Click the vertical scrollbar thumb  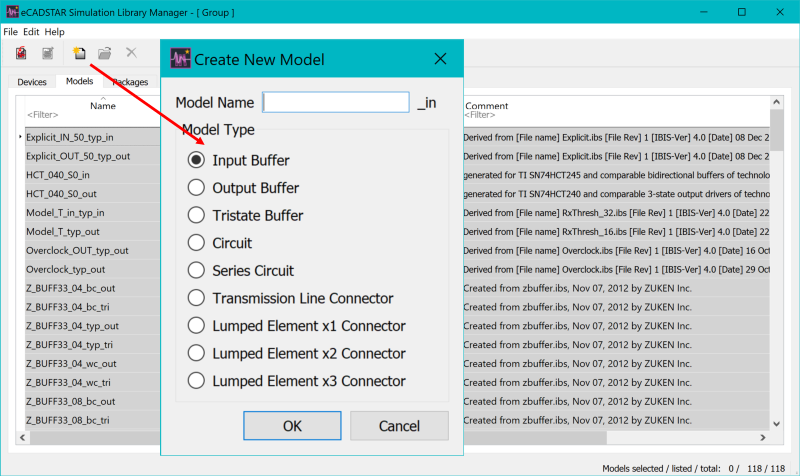click(777, 130)
